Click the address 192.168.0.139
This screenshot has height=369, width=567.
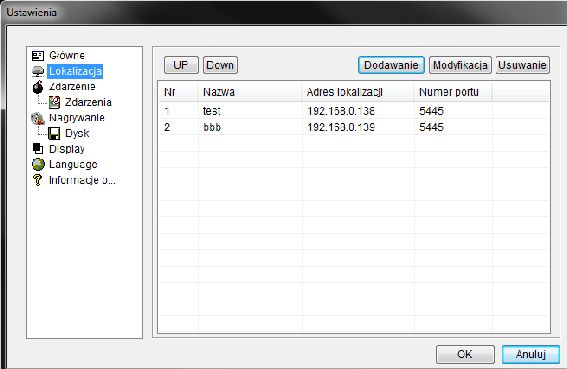click(341, 127)
